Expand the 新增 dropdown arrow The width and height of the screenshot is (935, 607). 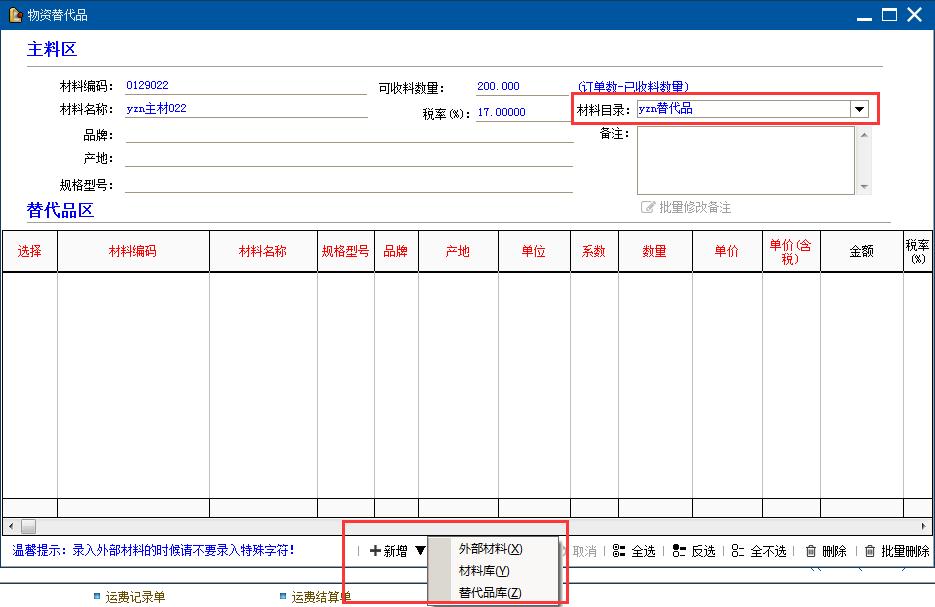pyautogui.click(x=421, y=551)
